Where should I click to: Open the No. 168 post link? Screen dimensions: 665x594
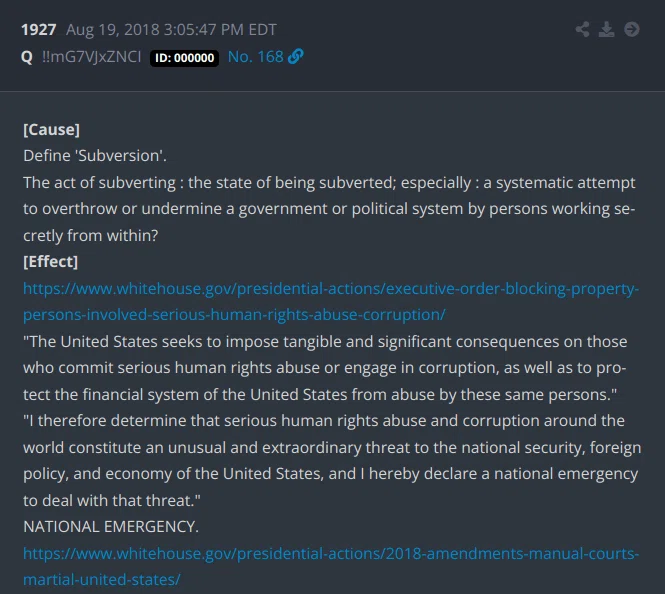coord(255,57)
